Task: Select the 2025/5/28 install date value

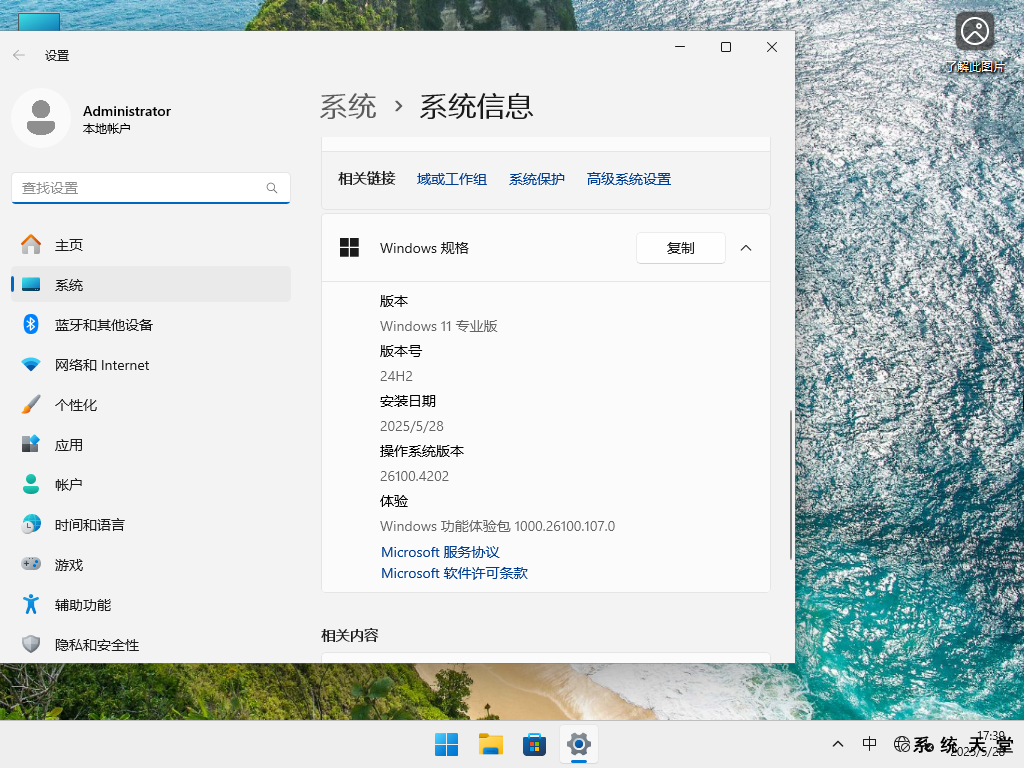Action: tap(412, 426)
